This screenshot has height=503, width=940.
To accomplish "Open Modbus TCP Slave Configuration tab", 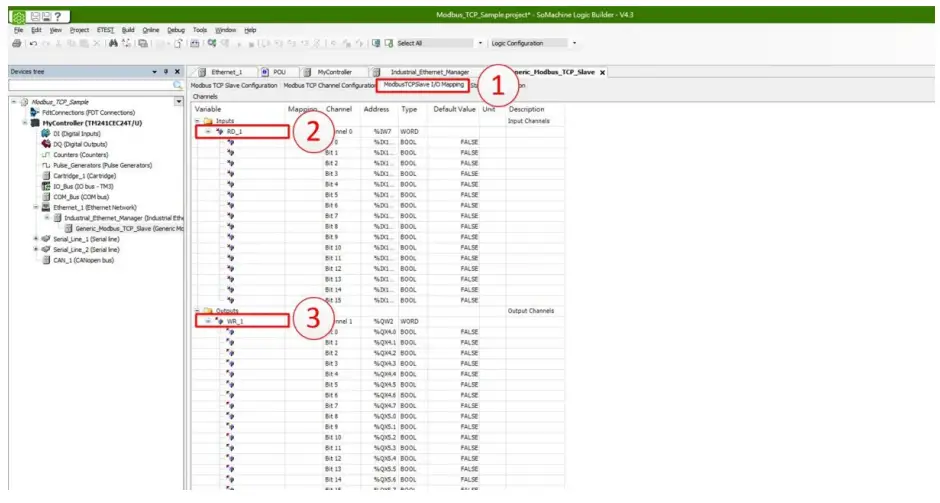I will pyautogui.click(x=234, y=86).
